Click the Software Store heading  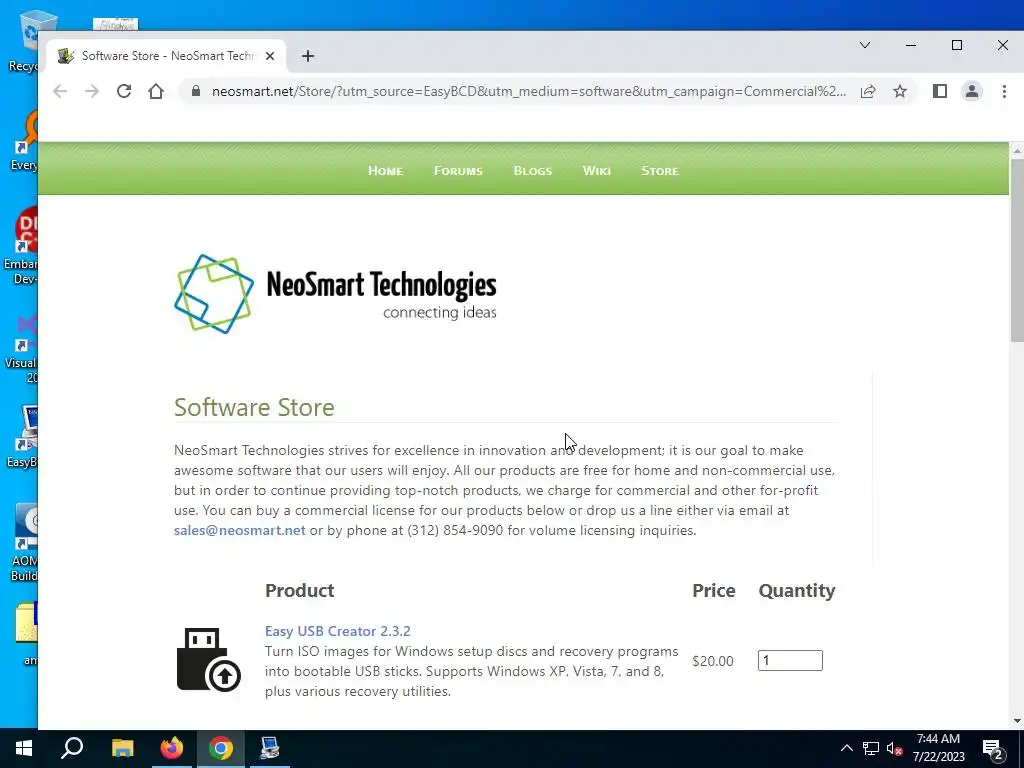click(254, 407)
